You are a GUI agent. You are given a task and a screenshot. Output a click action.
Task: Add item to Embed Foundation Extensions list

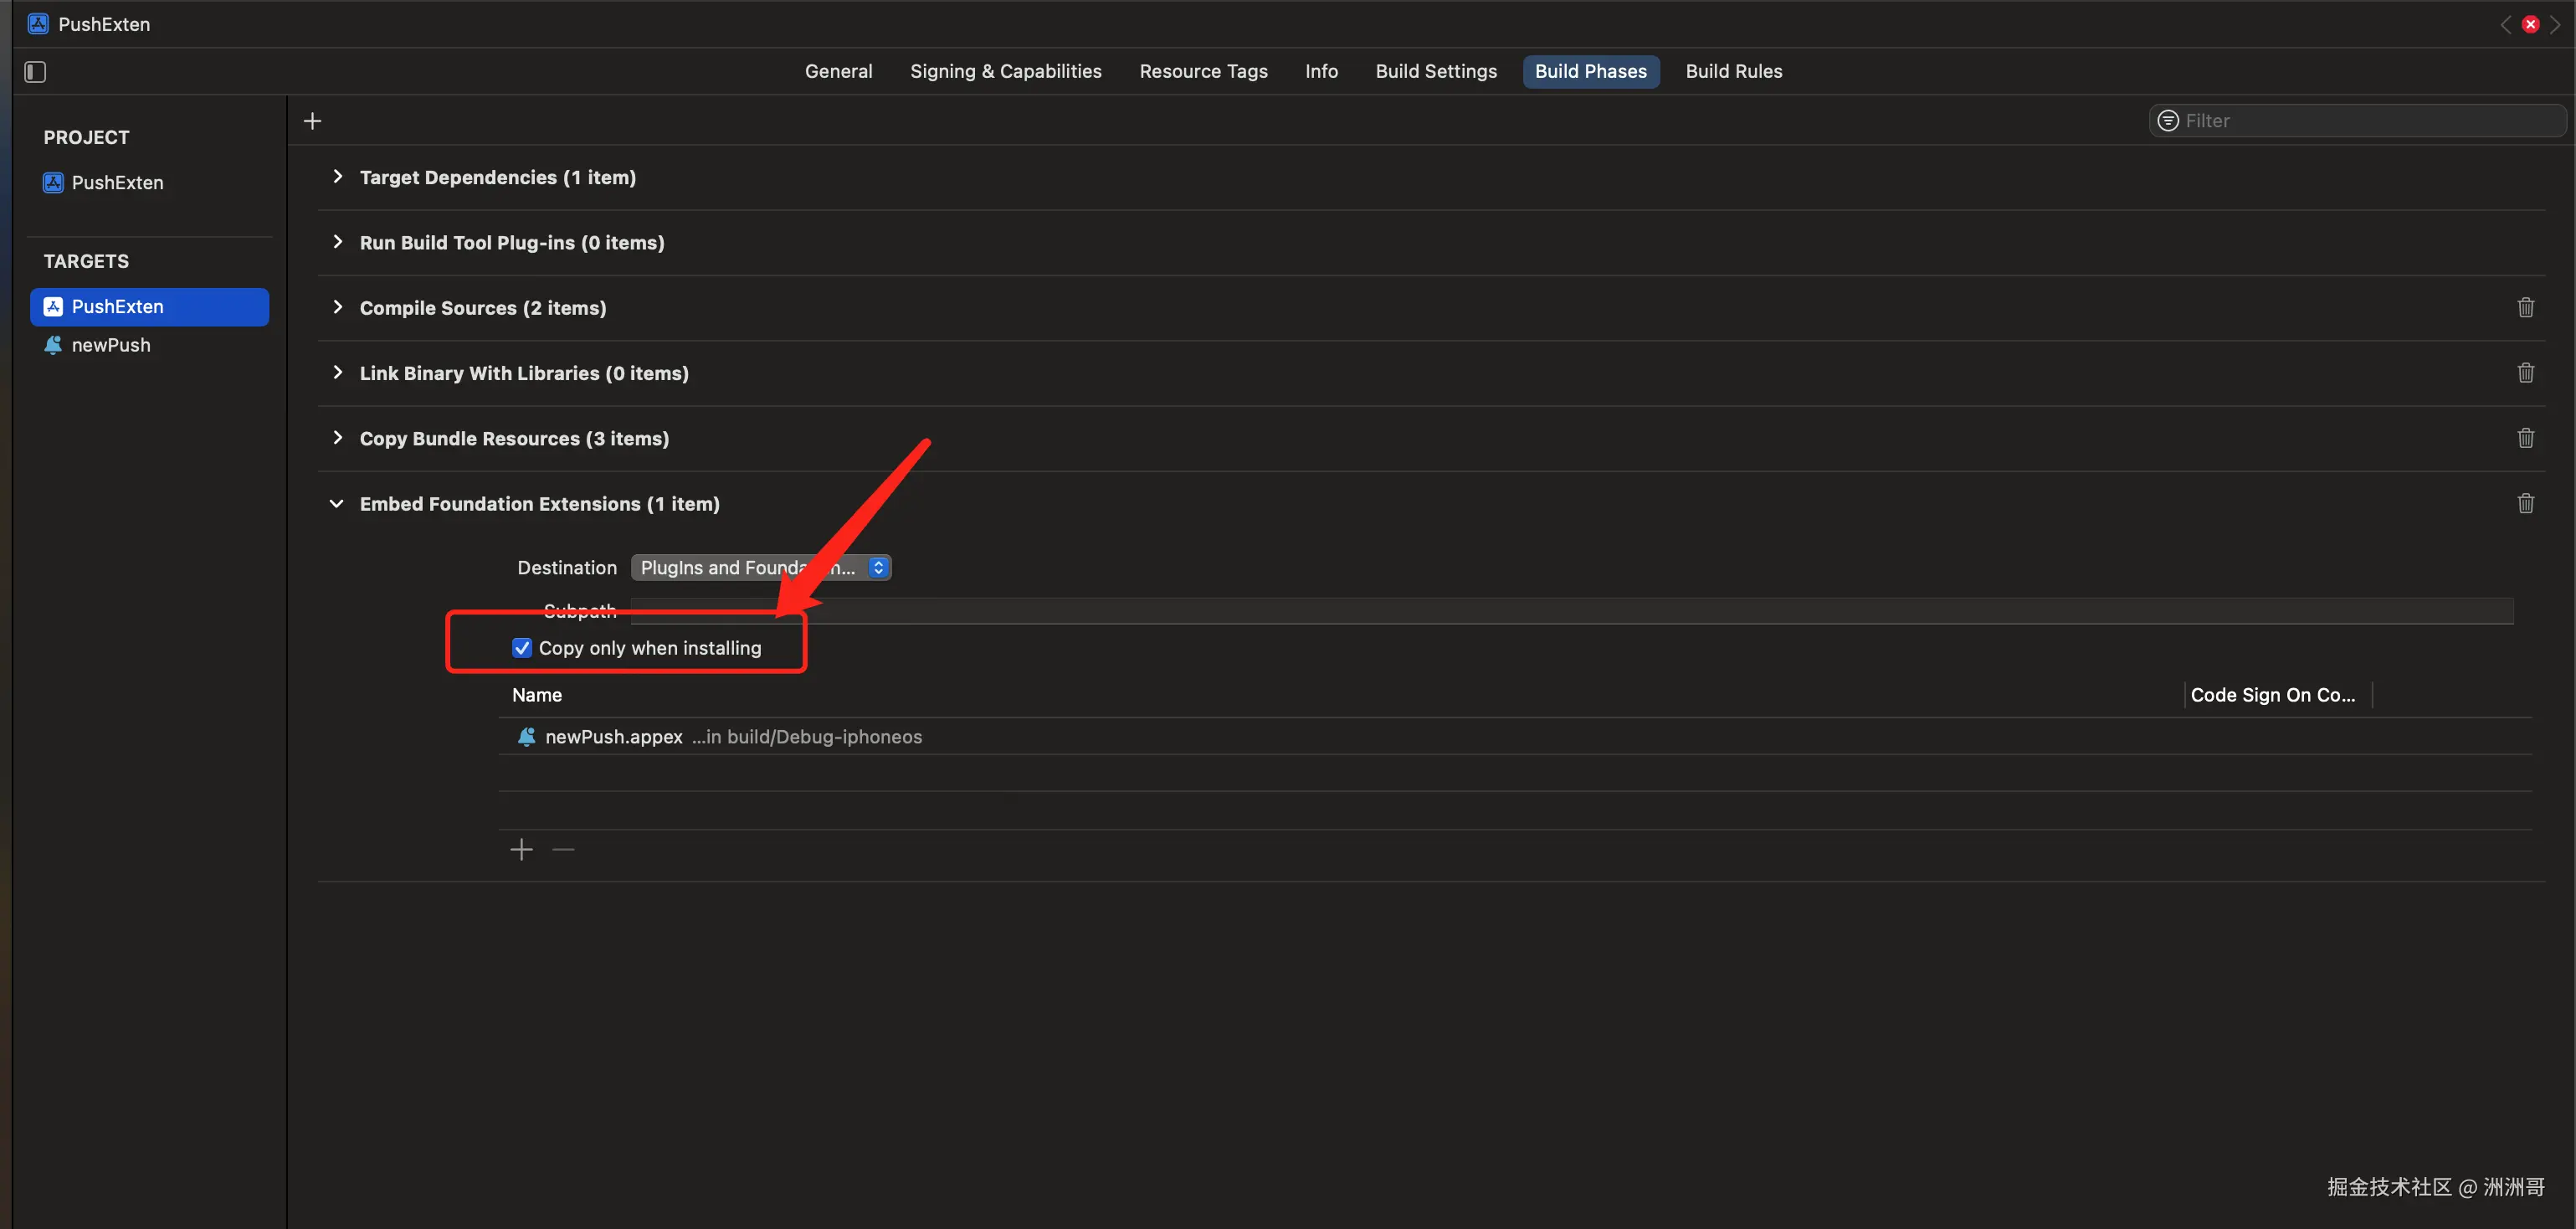pos(521,850)
